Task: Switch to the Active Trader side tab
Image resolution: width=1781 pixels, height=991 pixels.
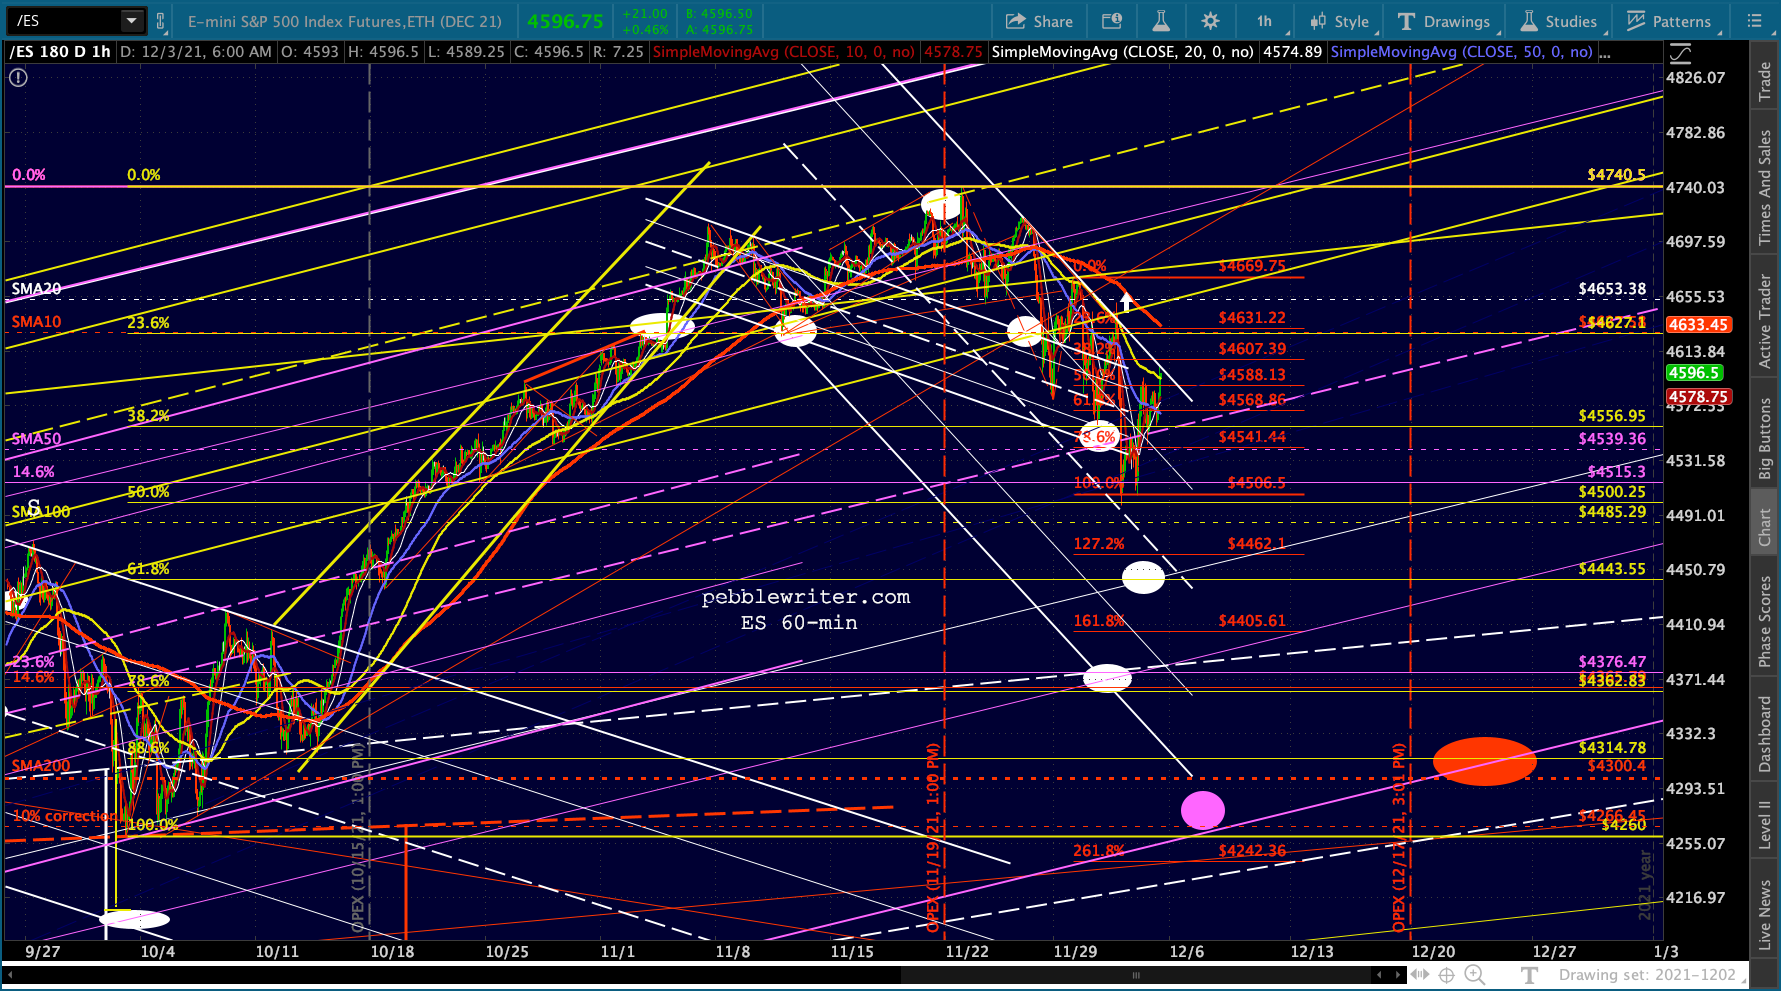Action: 1765,322
